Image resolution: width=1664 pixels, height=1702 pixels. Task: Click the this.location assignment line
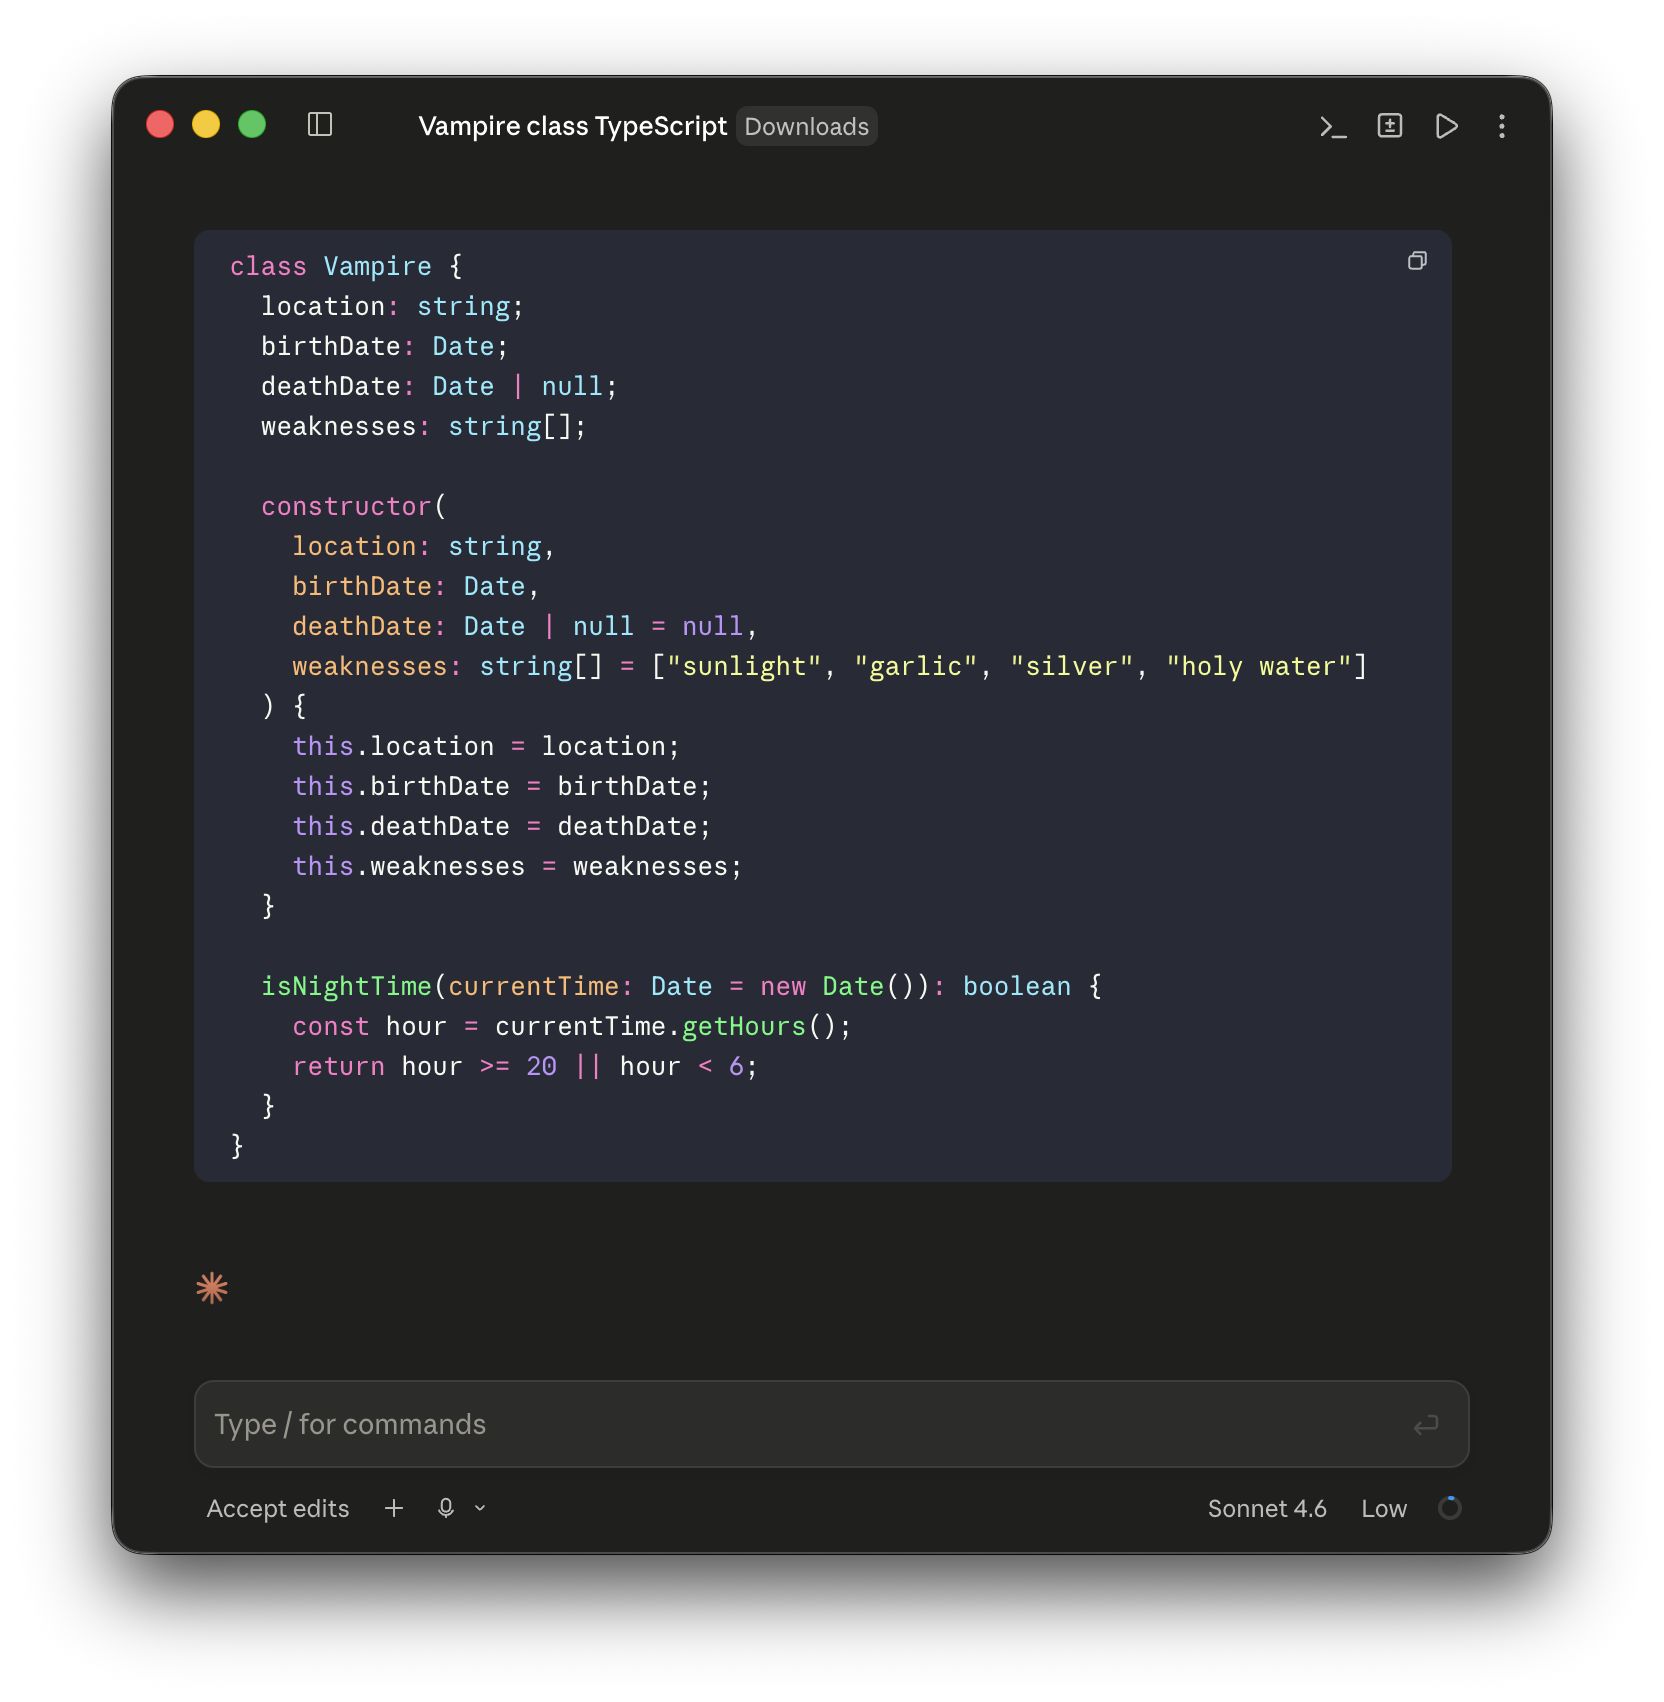[486, 746]
